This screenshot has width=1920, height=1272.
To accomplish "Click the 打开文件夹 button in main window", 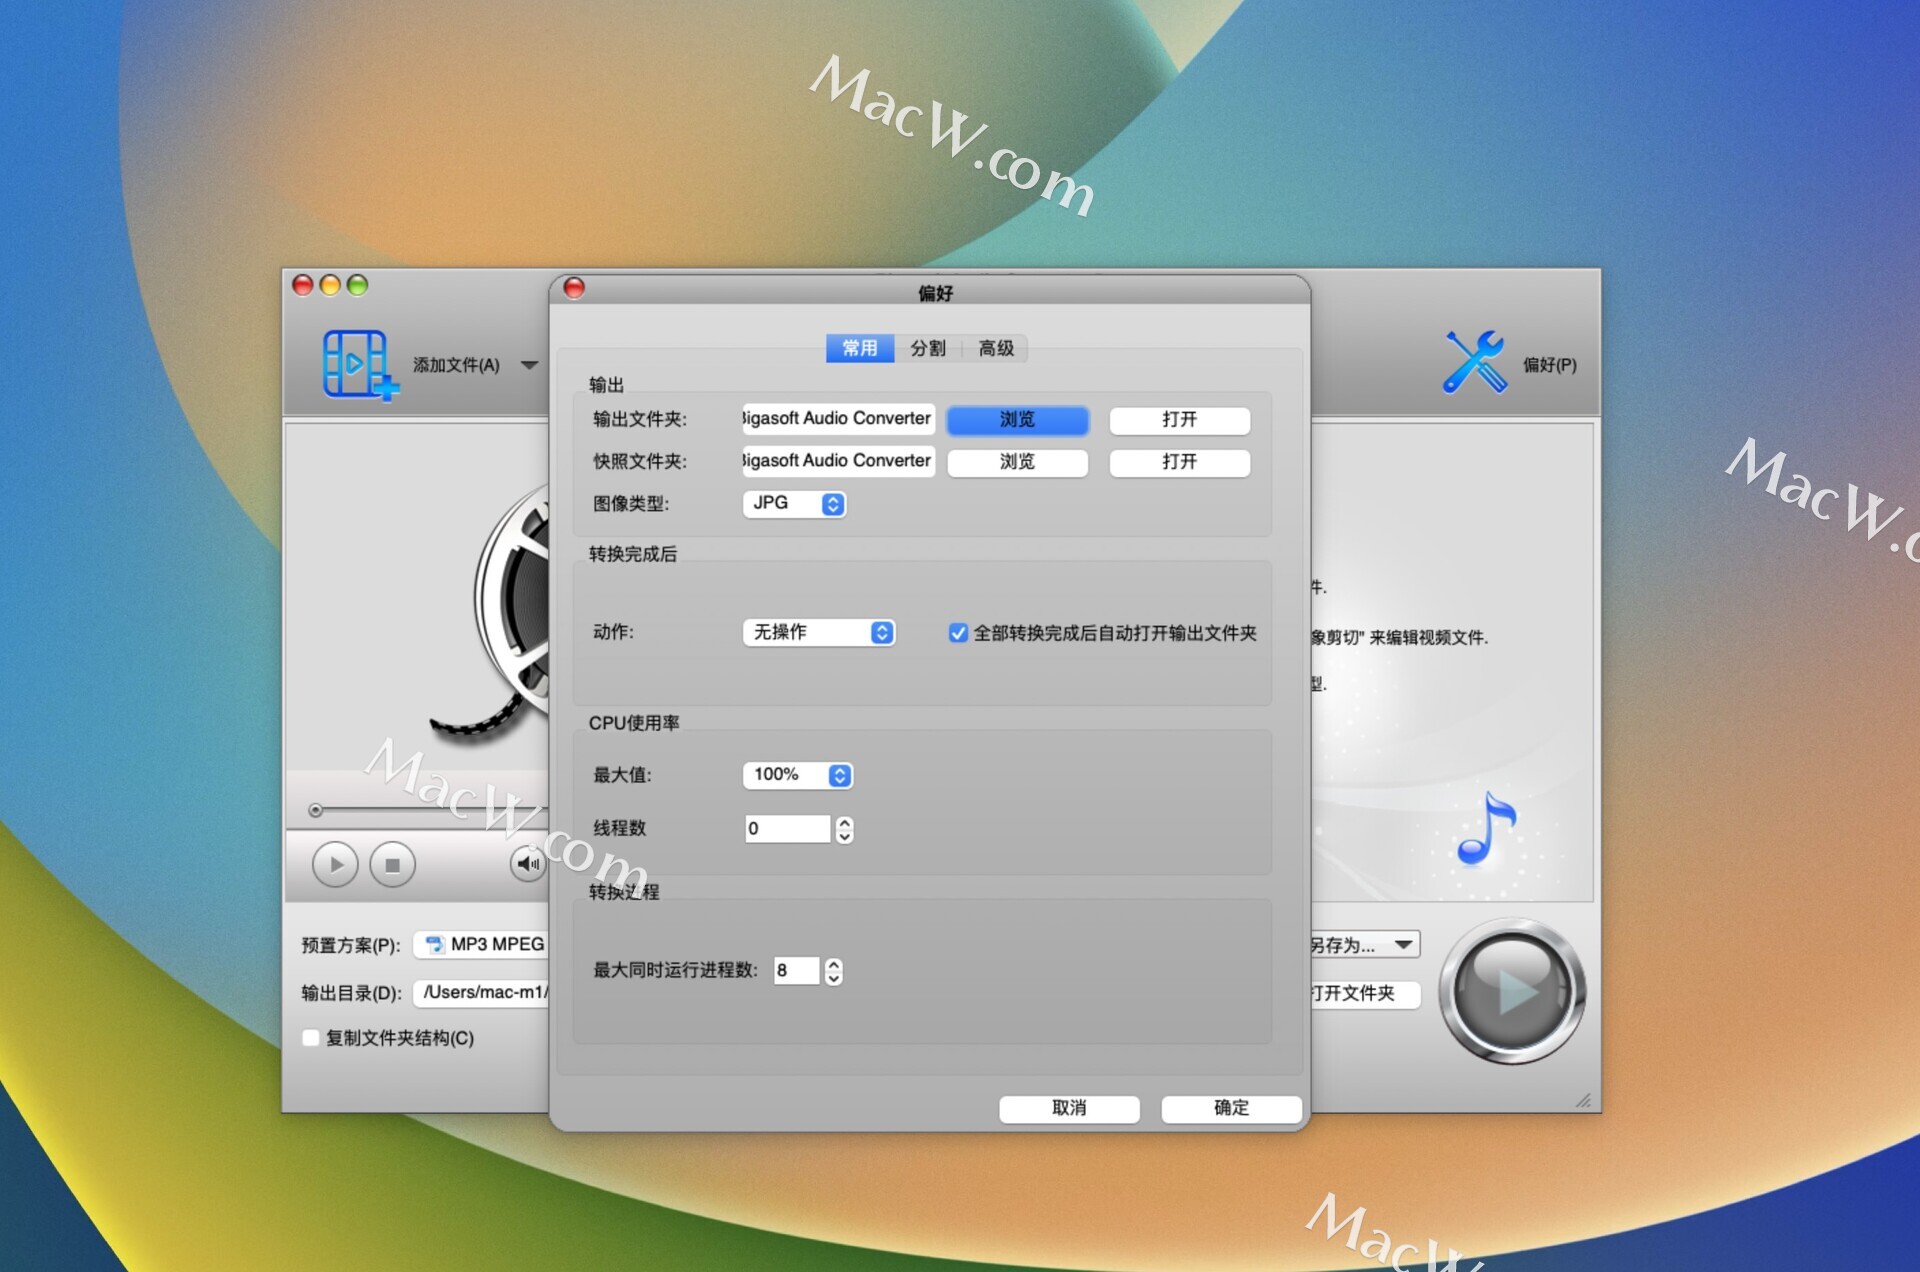I will pos(1364,993).
